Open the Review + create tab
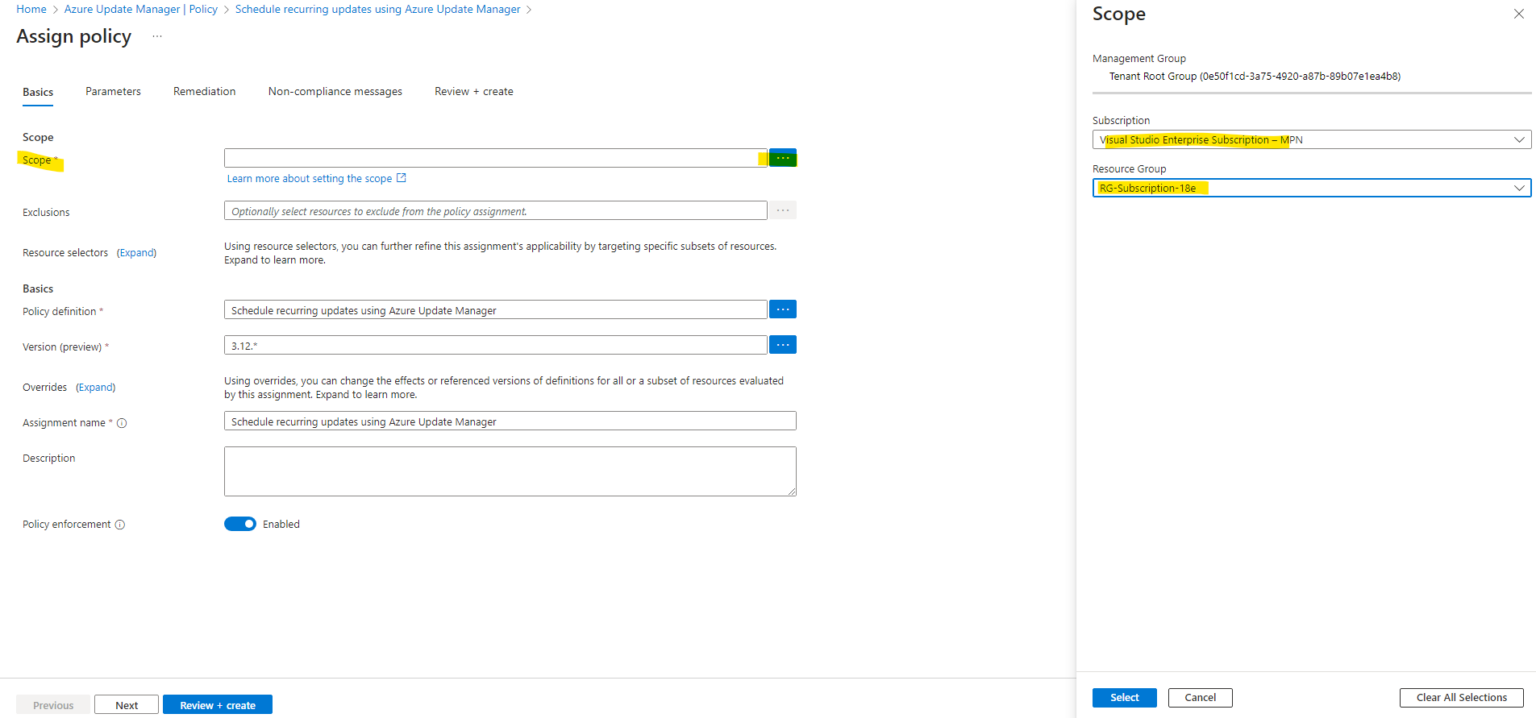1536x718 pixels. pyautogui.click(x=474, y=91)
